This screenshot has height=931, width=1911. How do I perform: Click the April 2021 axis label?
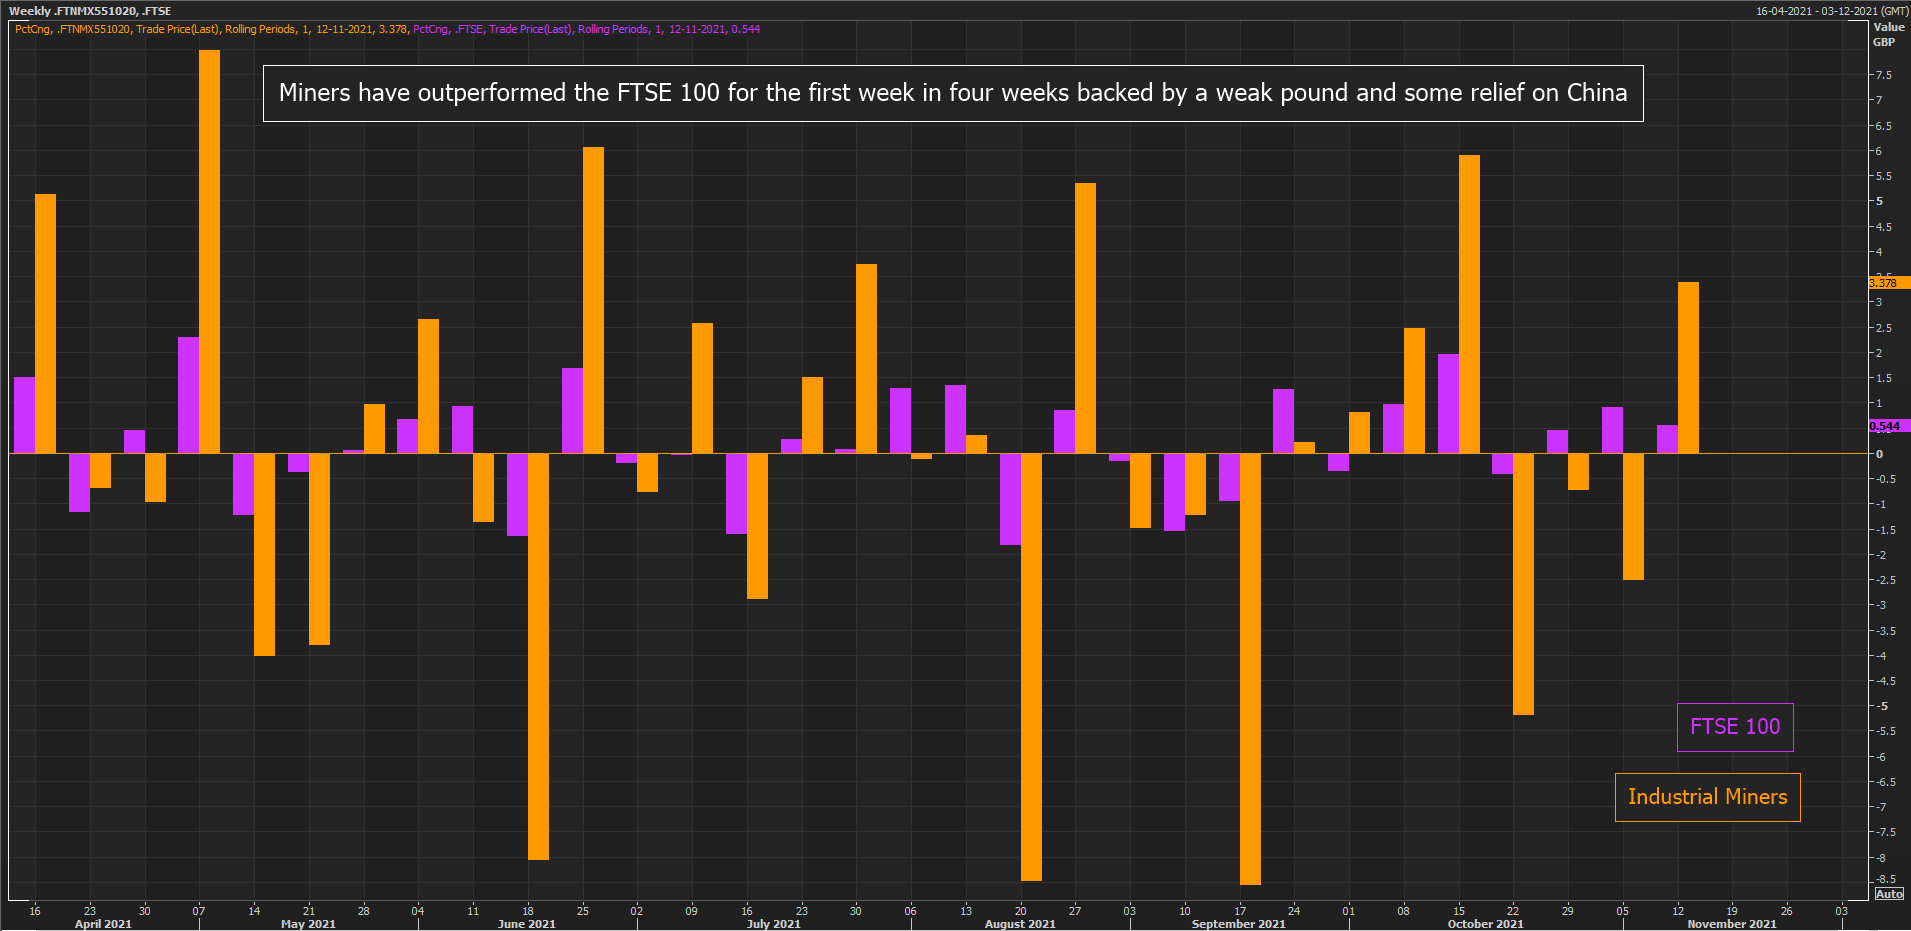pos(103,924)
